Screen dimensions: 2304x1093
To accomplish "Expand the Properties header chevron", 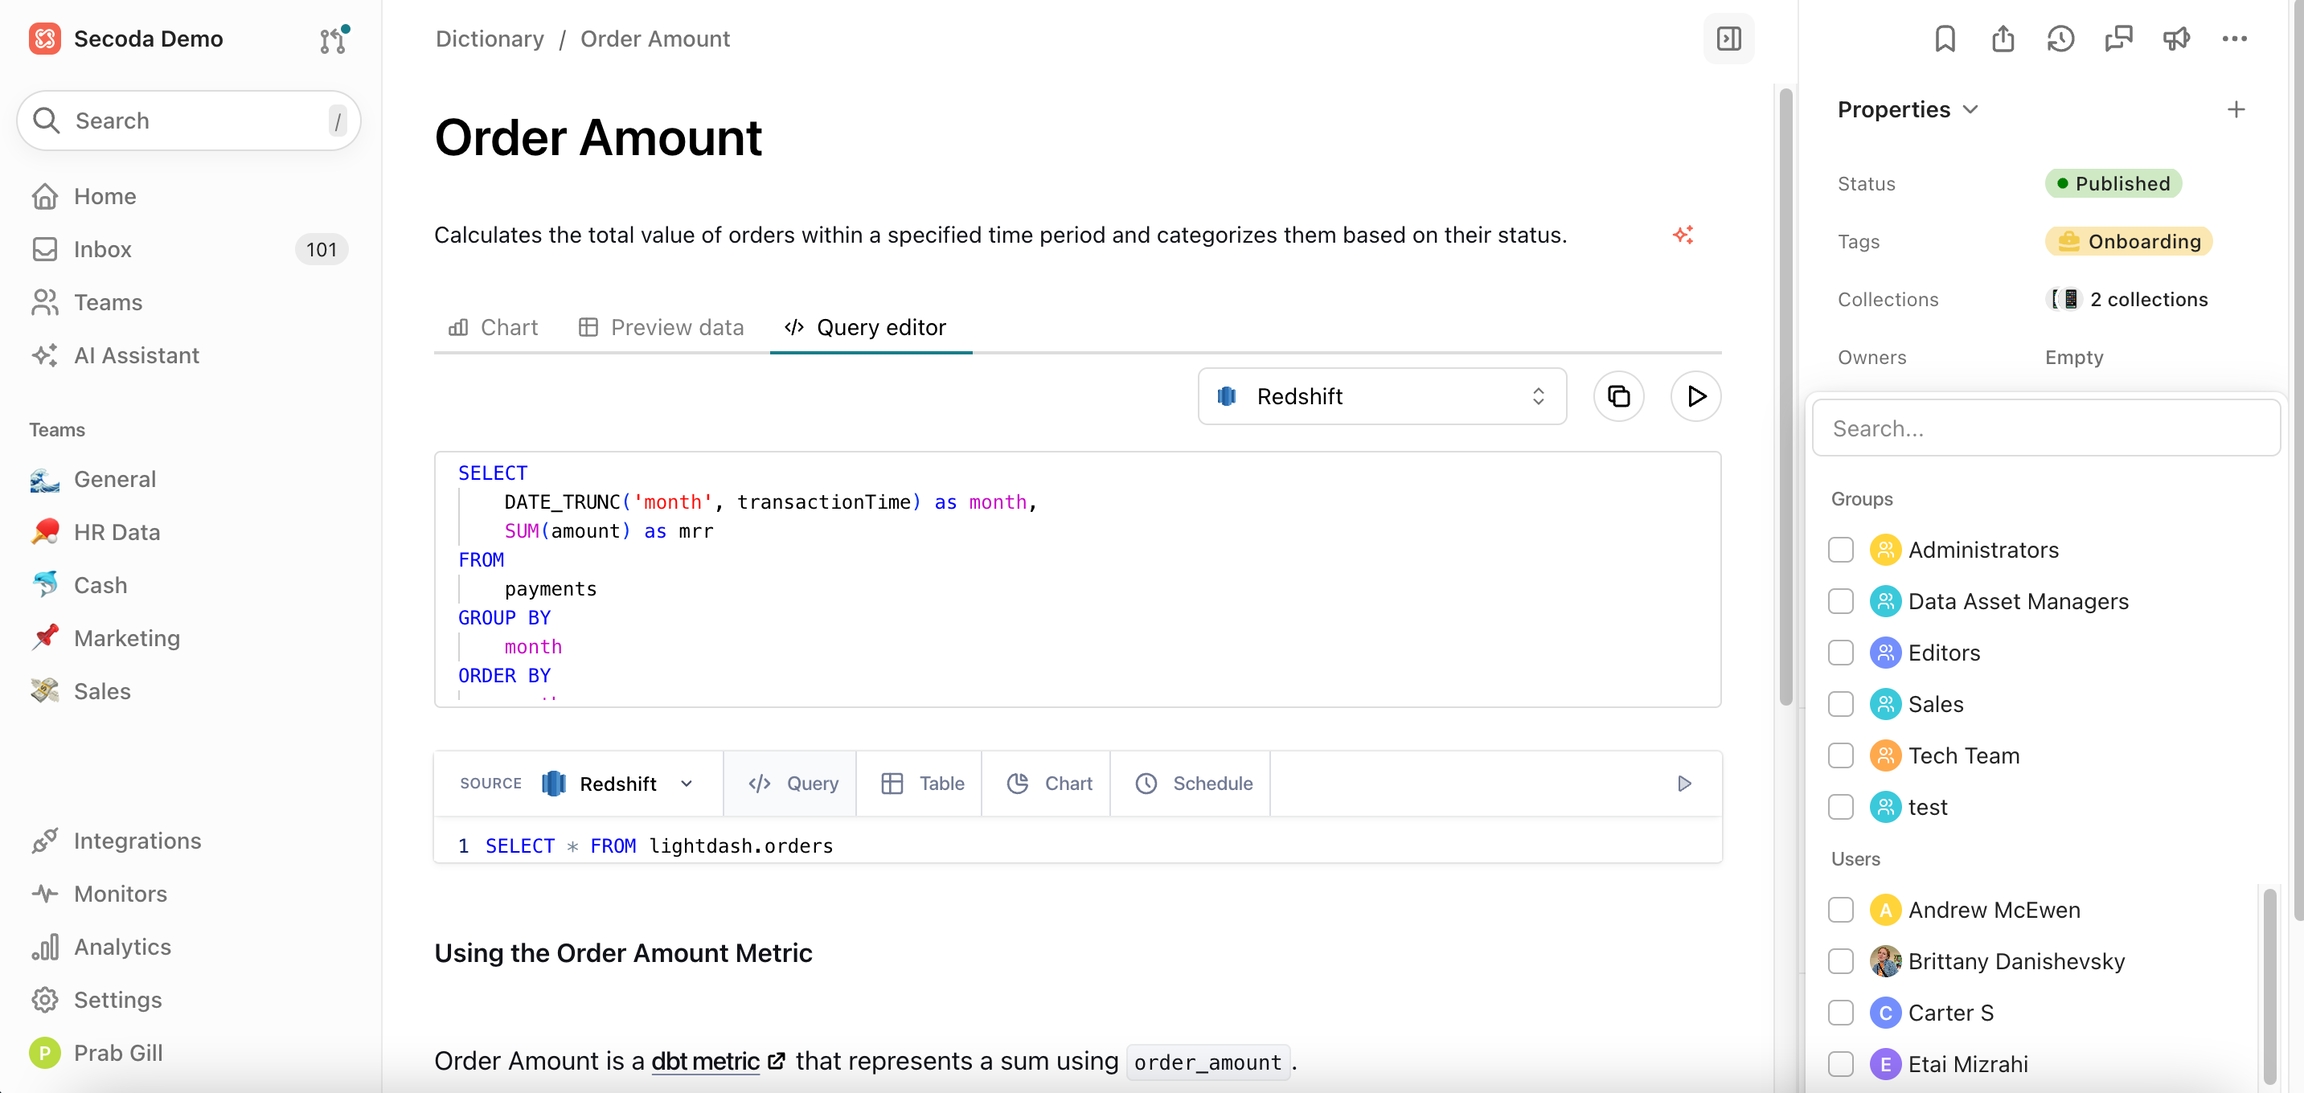I will (1970, 110).
